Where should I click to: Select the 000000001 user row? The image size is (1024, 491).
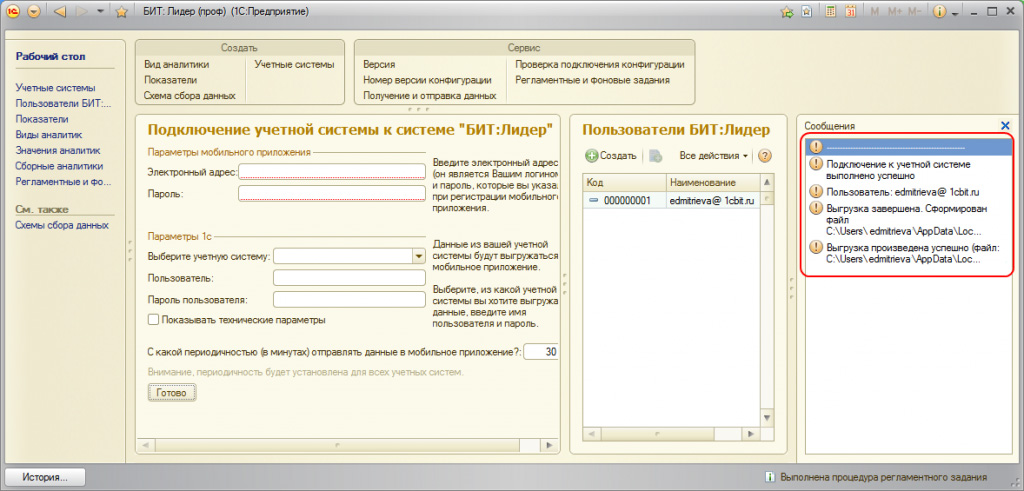point(625,200)
